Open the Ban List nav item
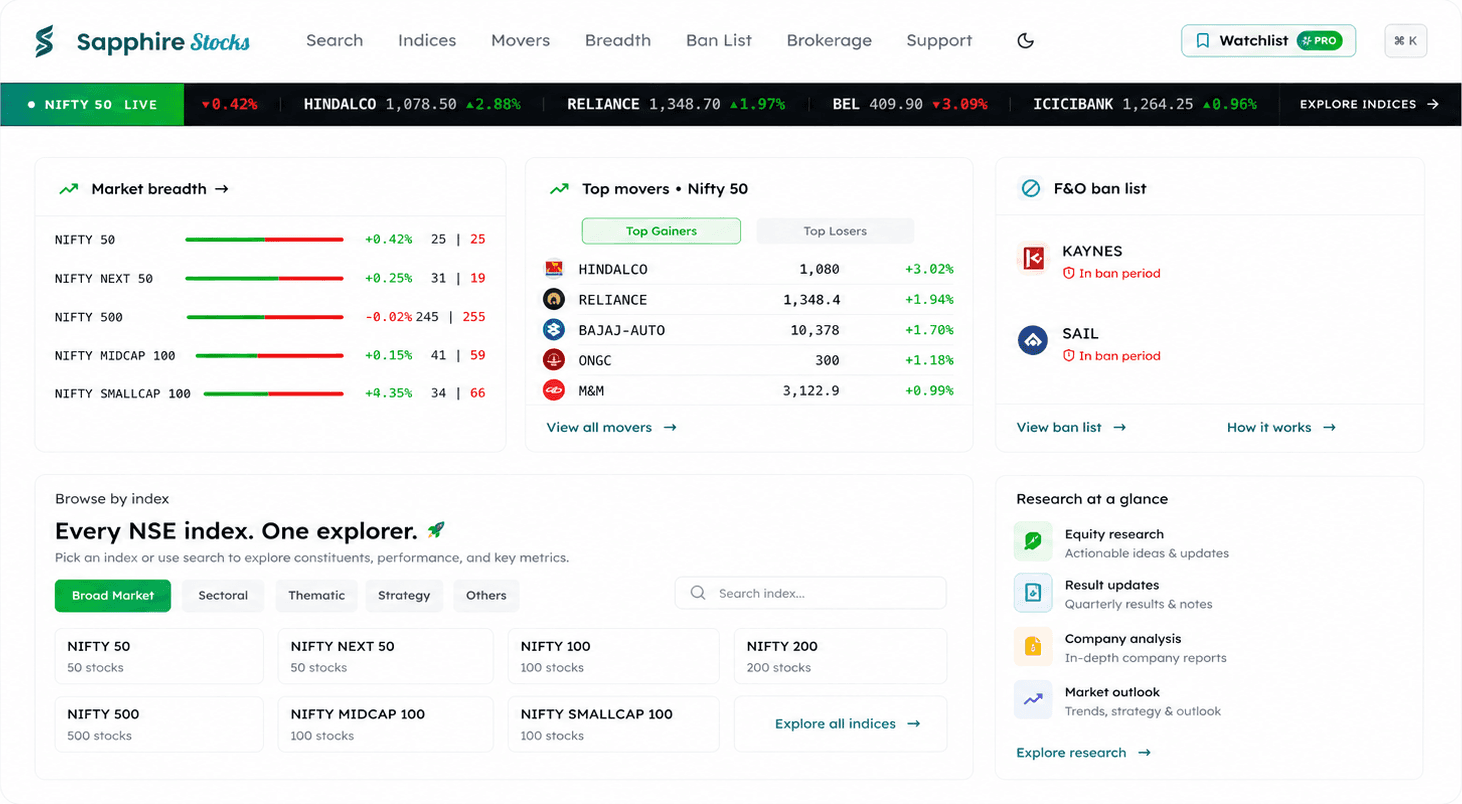 719,41
